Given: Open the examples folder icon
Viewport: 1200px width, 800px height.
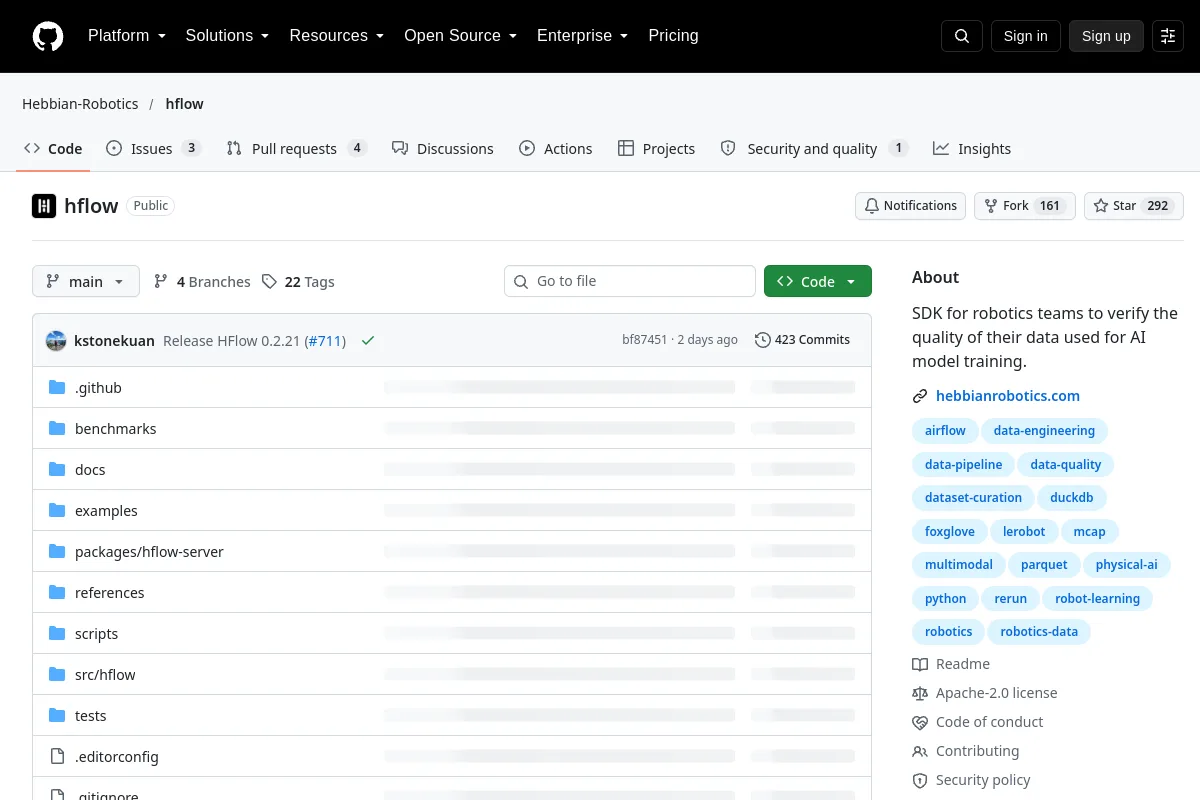Looking at the screenshot, I should tap(57, 510).
